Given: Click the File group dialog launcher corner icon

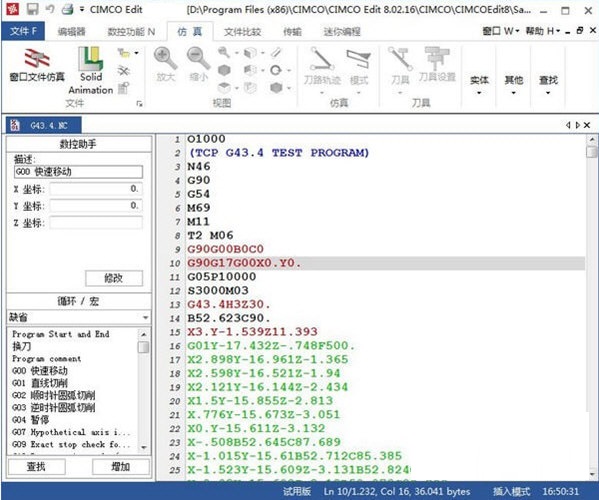Looking at the screenshot, I should click(x=139, y=104).
